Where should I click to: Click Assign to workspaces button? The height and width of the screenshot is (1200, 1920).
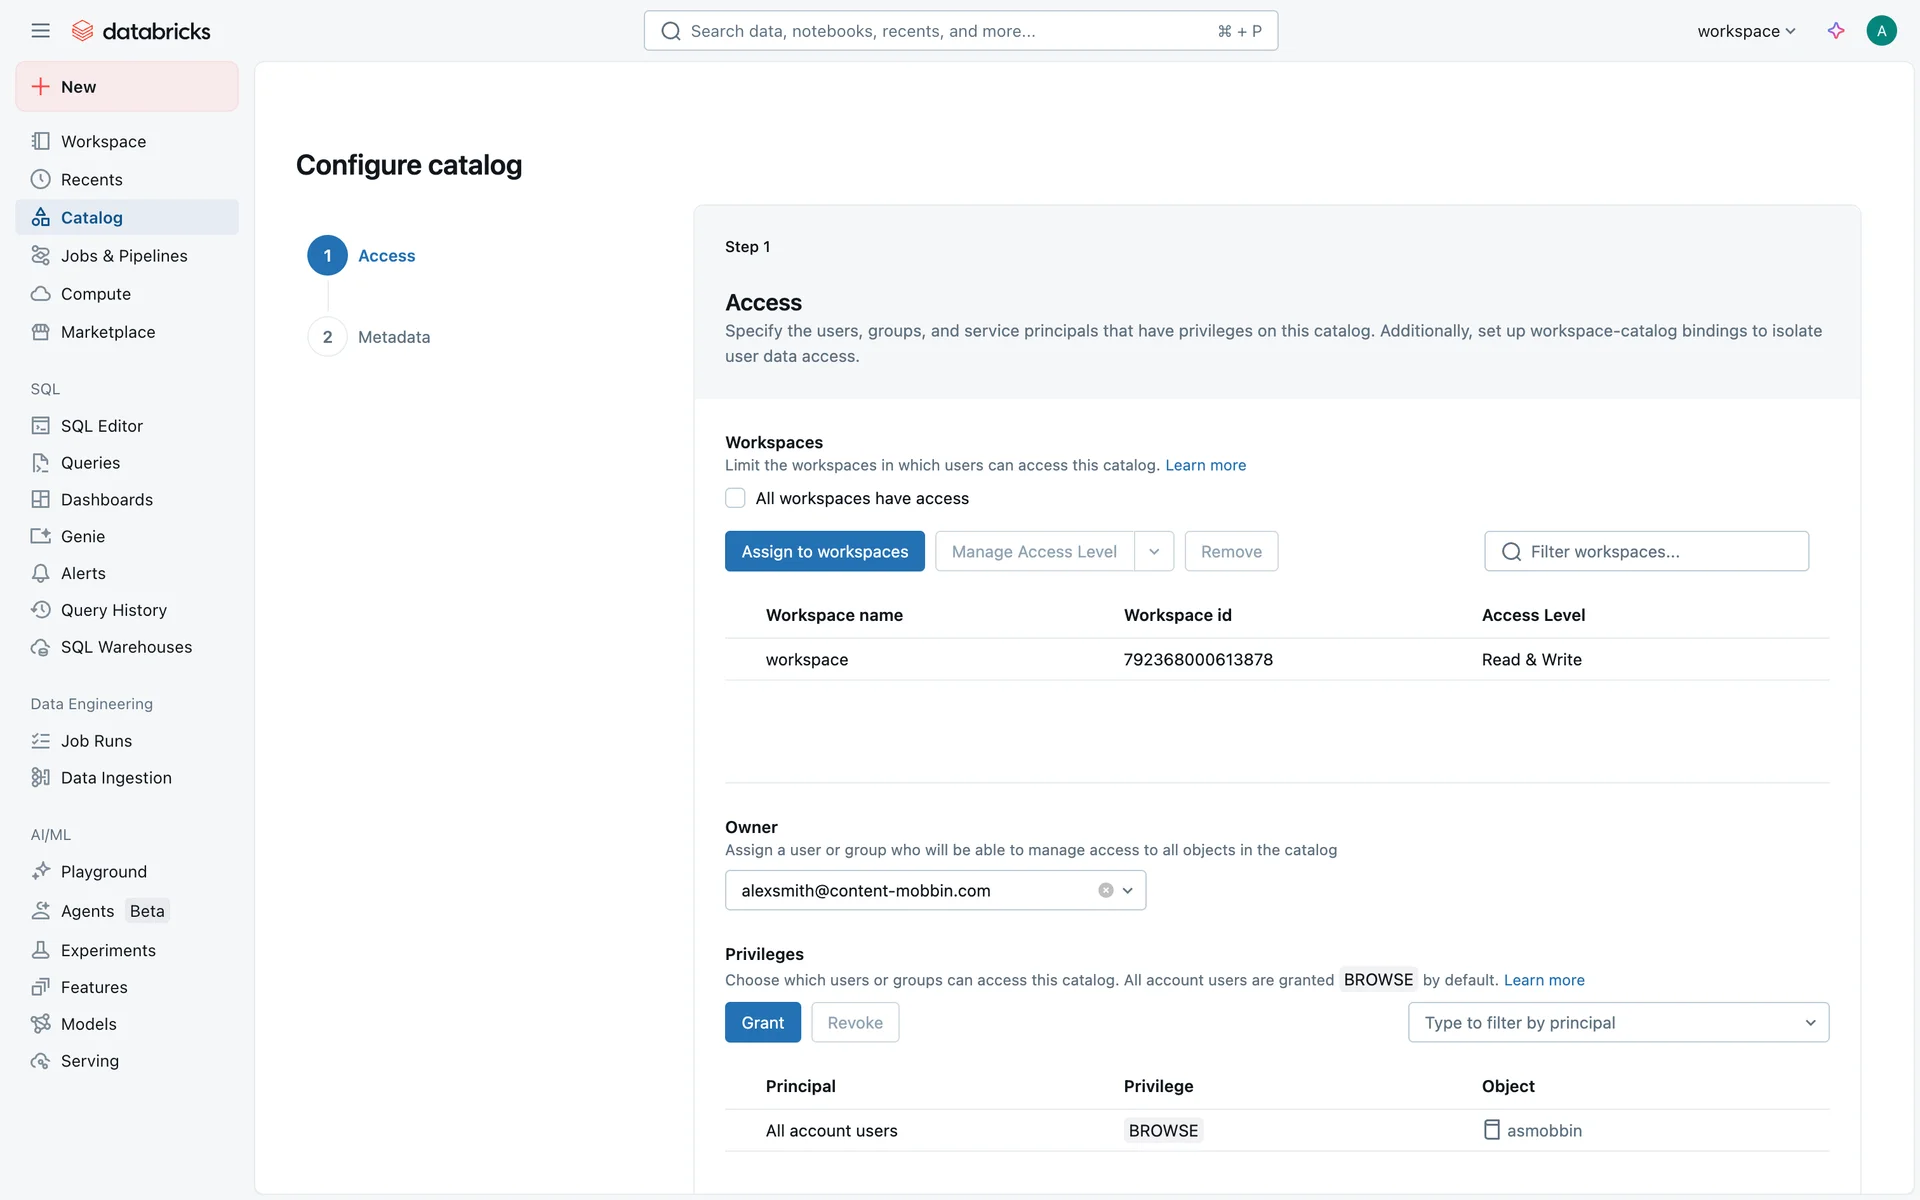824,551
